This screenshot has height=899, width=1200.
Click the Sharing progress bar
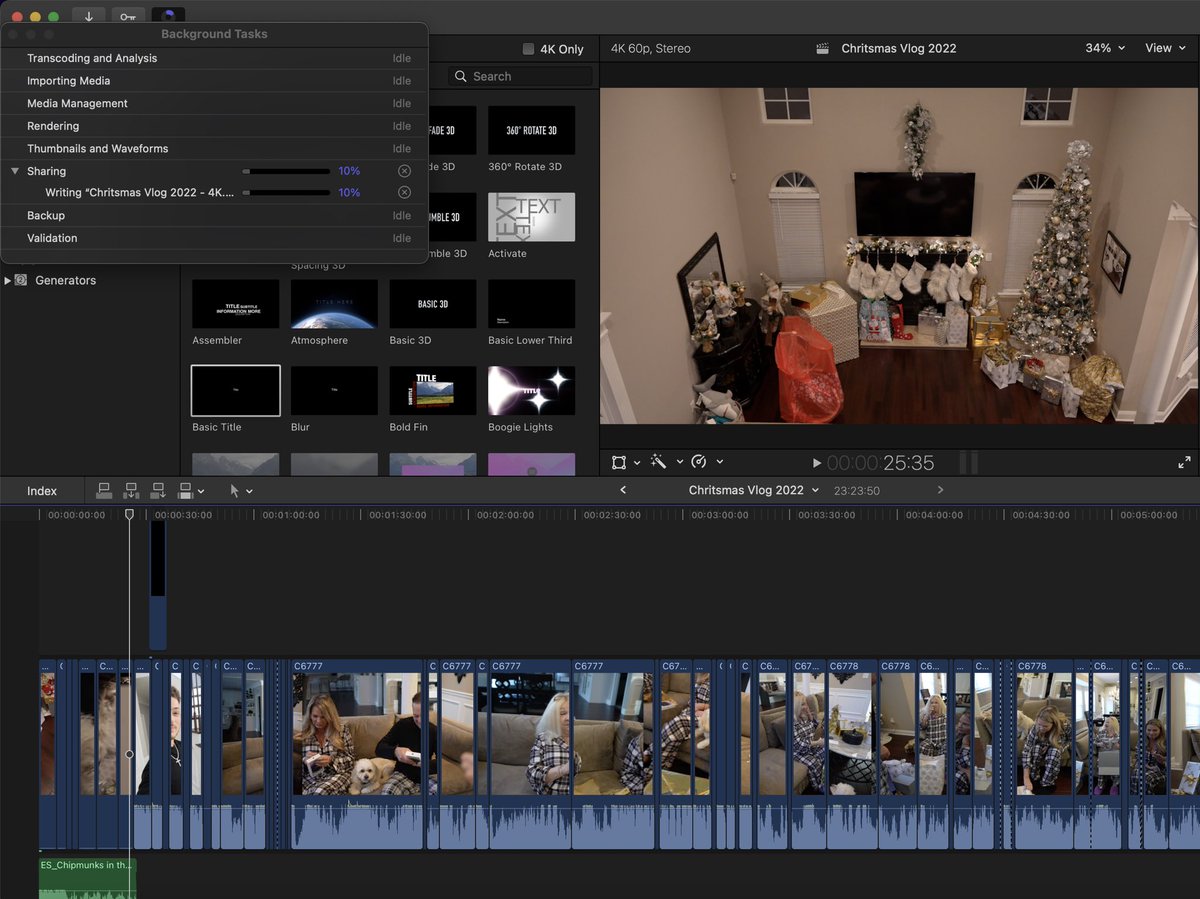[x=286, y=171]
